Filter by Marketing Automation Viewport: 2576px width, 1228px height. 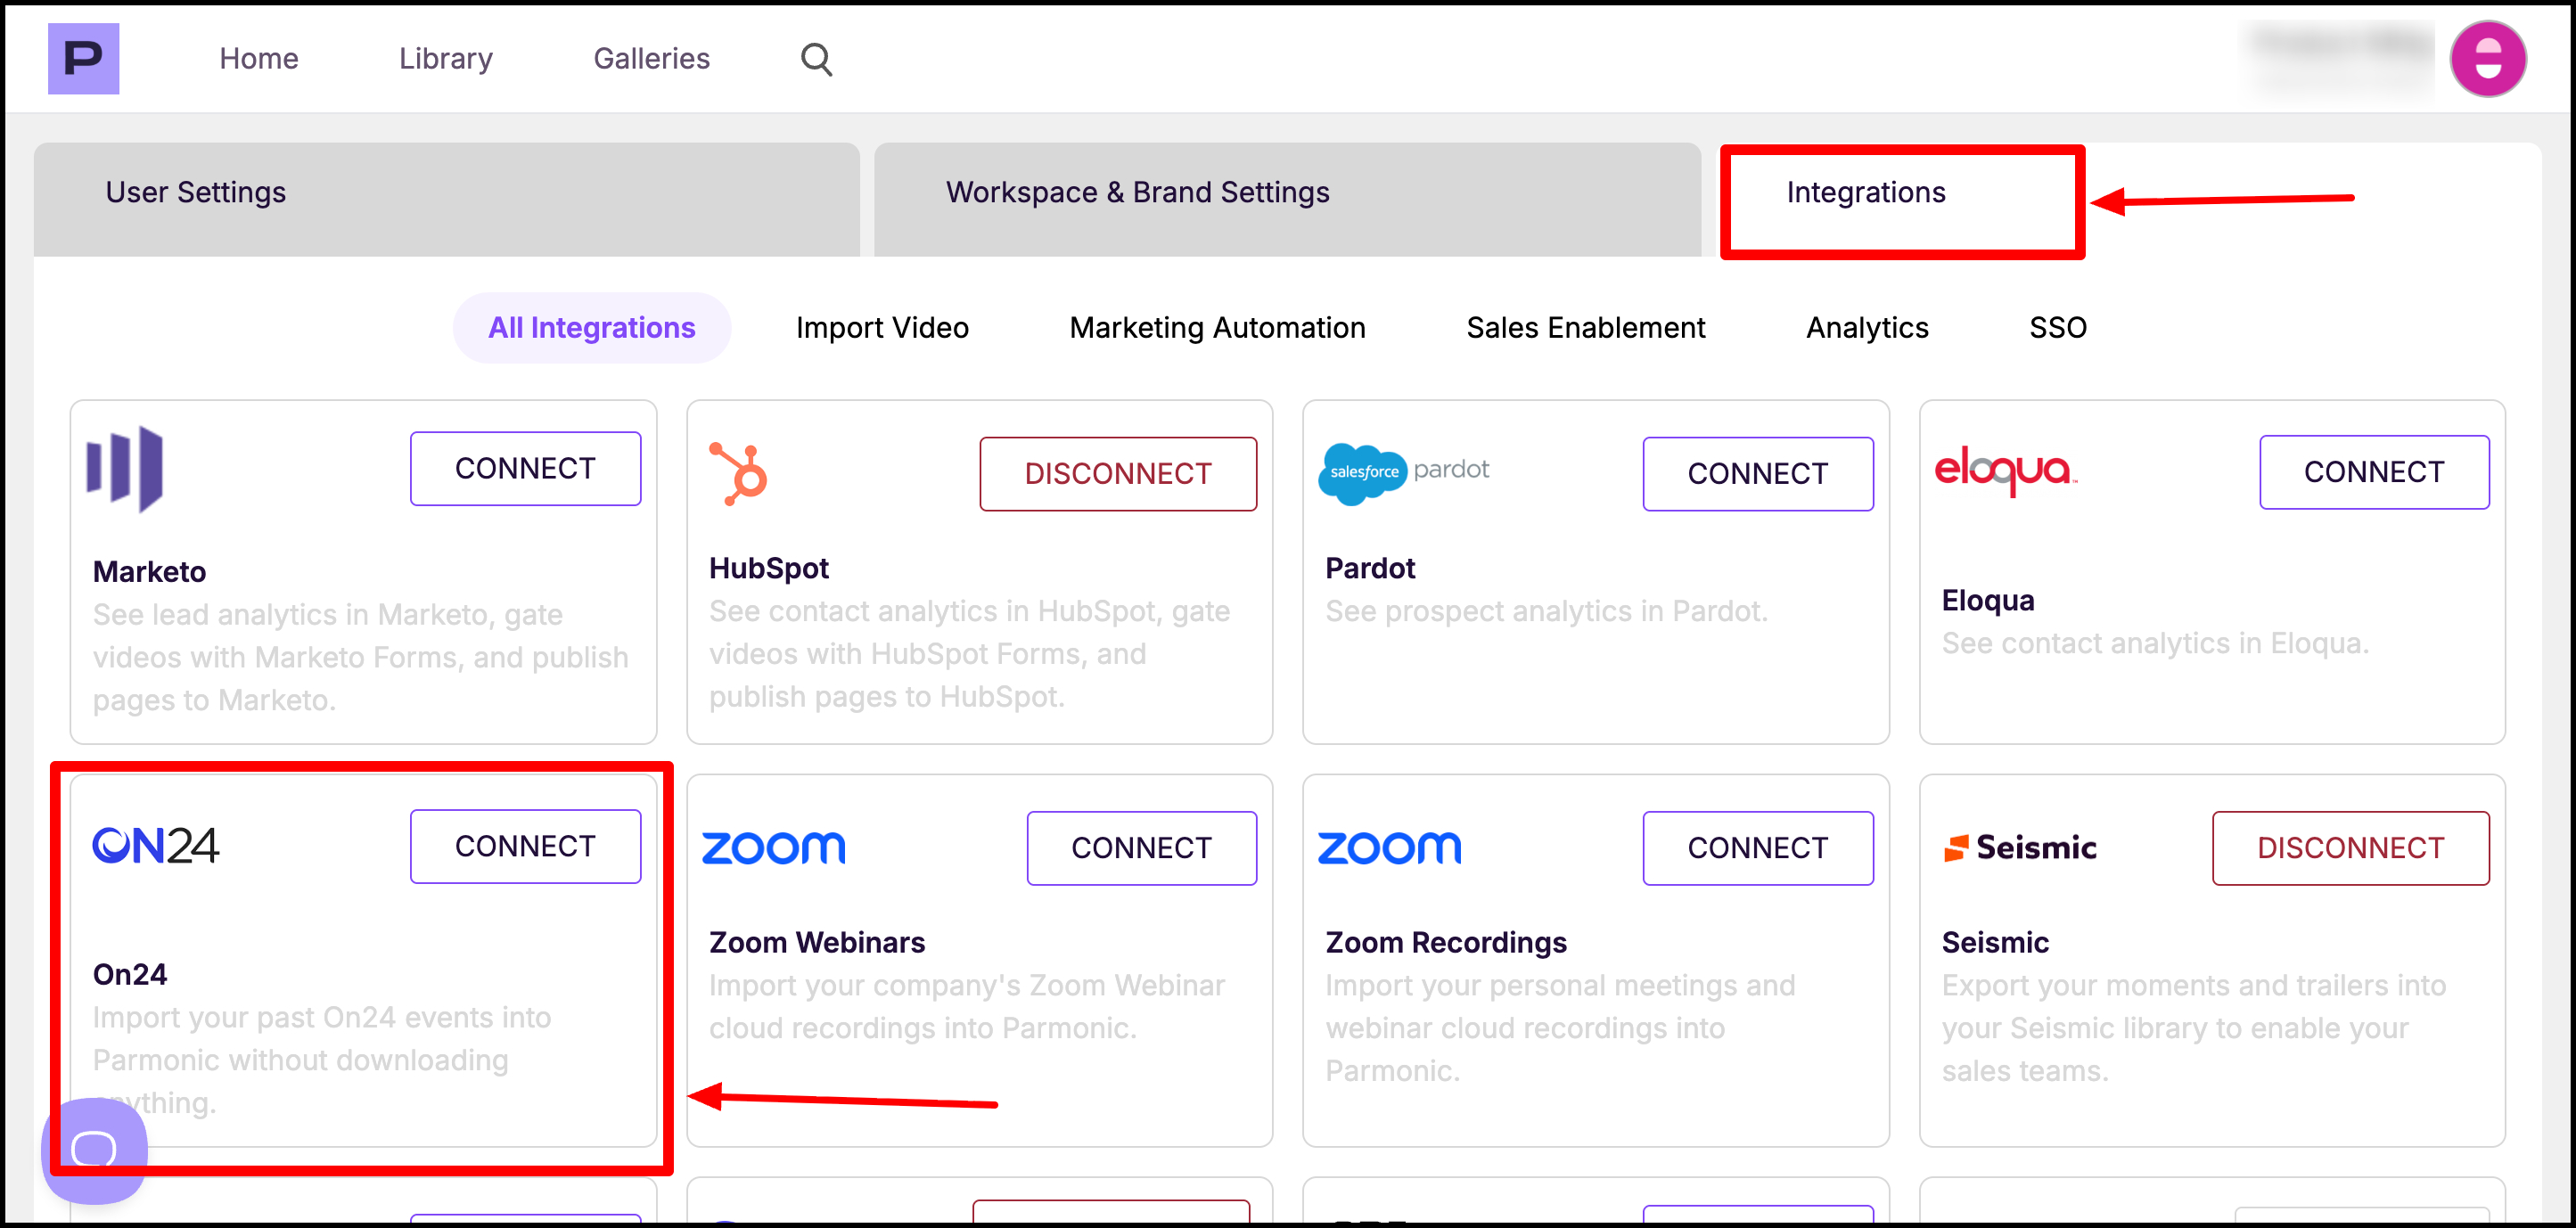click(1217, 328)
